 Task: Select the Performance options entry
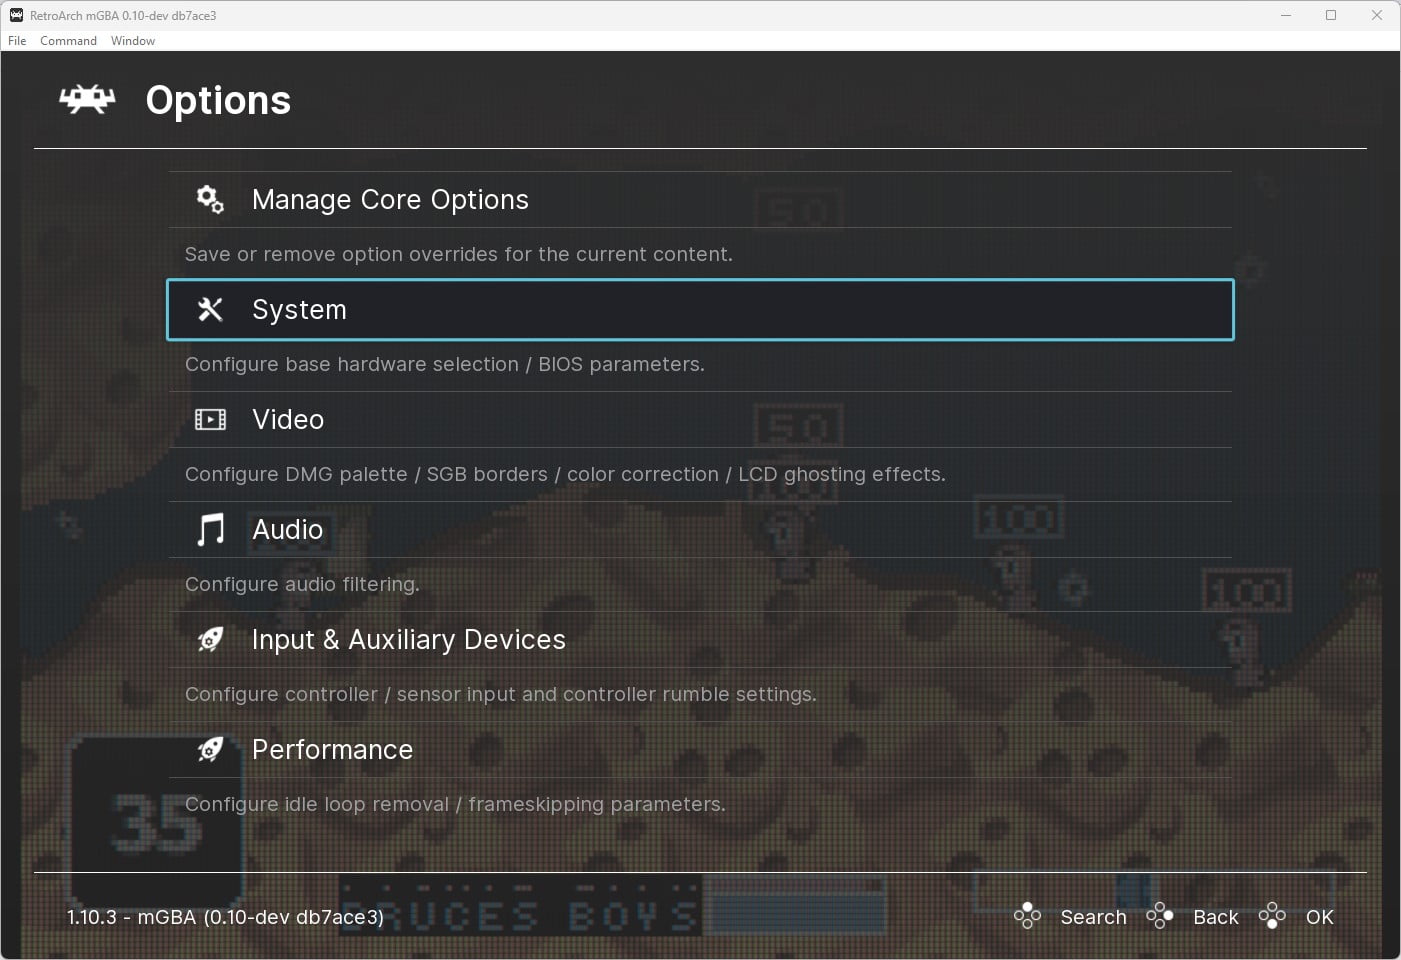[x=332, y=749]
